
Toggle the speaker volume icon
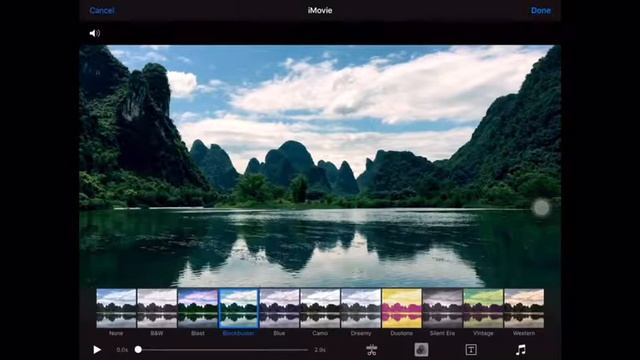95,33
